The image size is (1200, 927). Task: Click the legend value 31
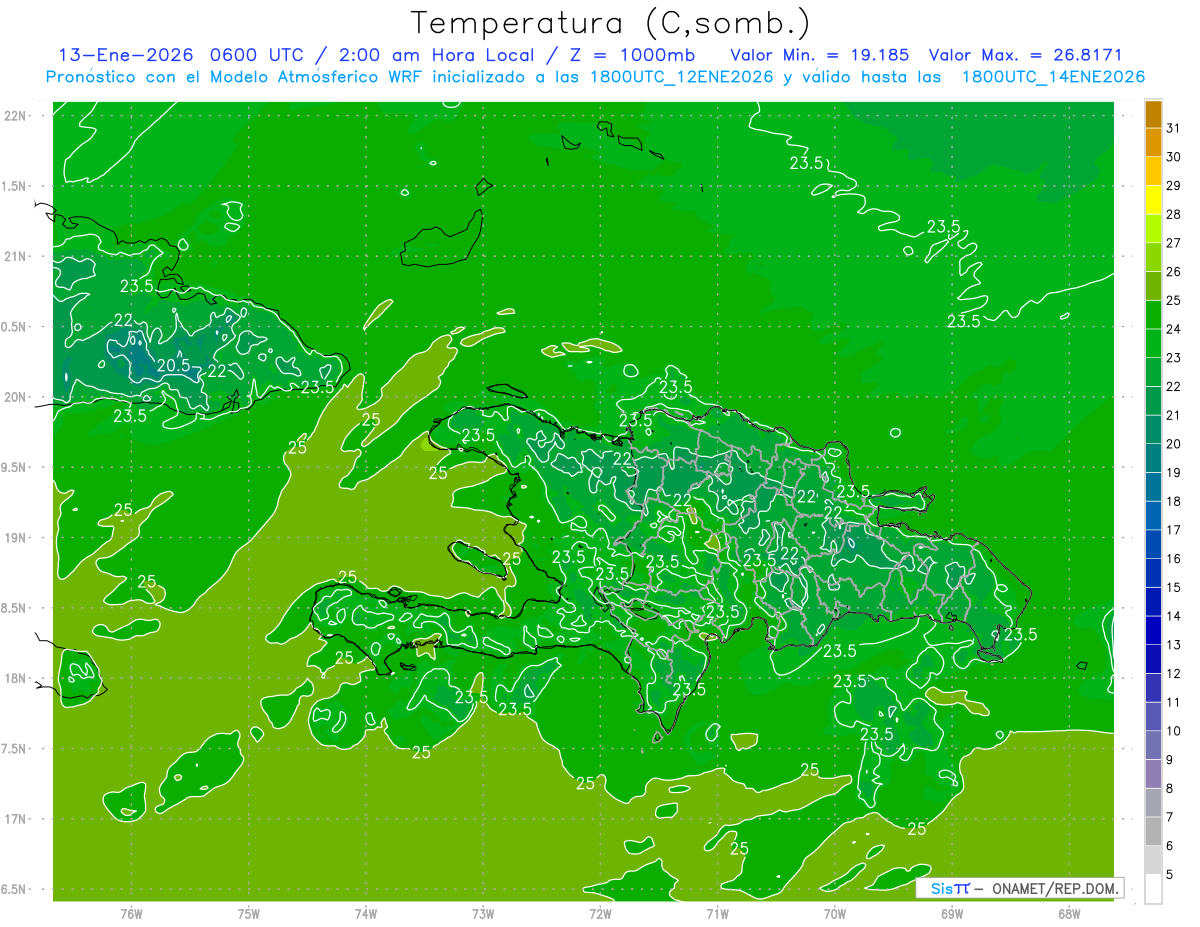1173,128
